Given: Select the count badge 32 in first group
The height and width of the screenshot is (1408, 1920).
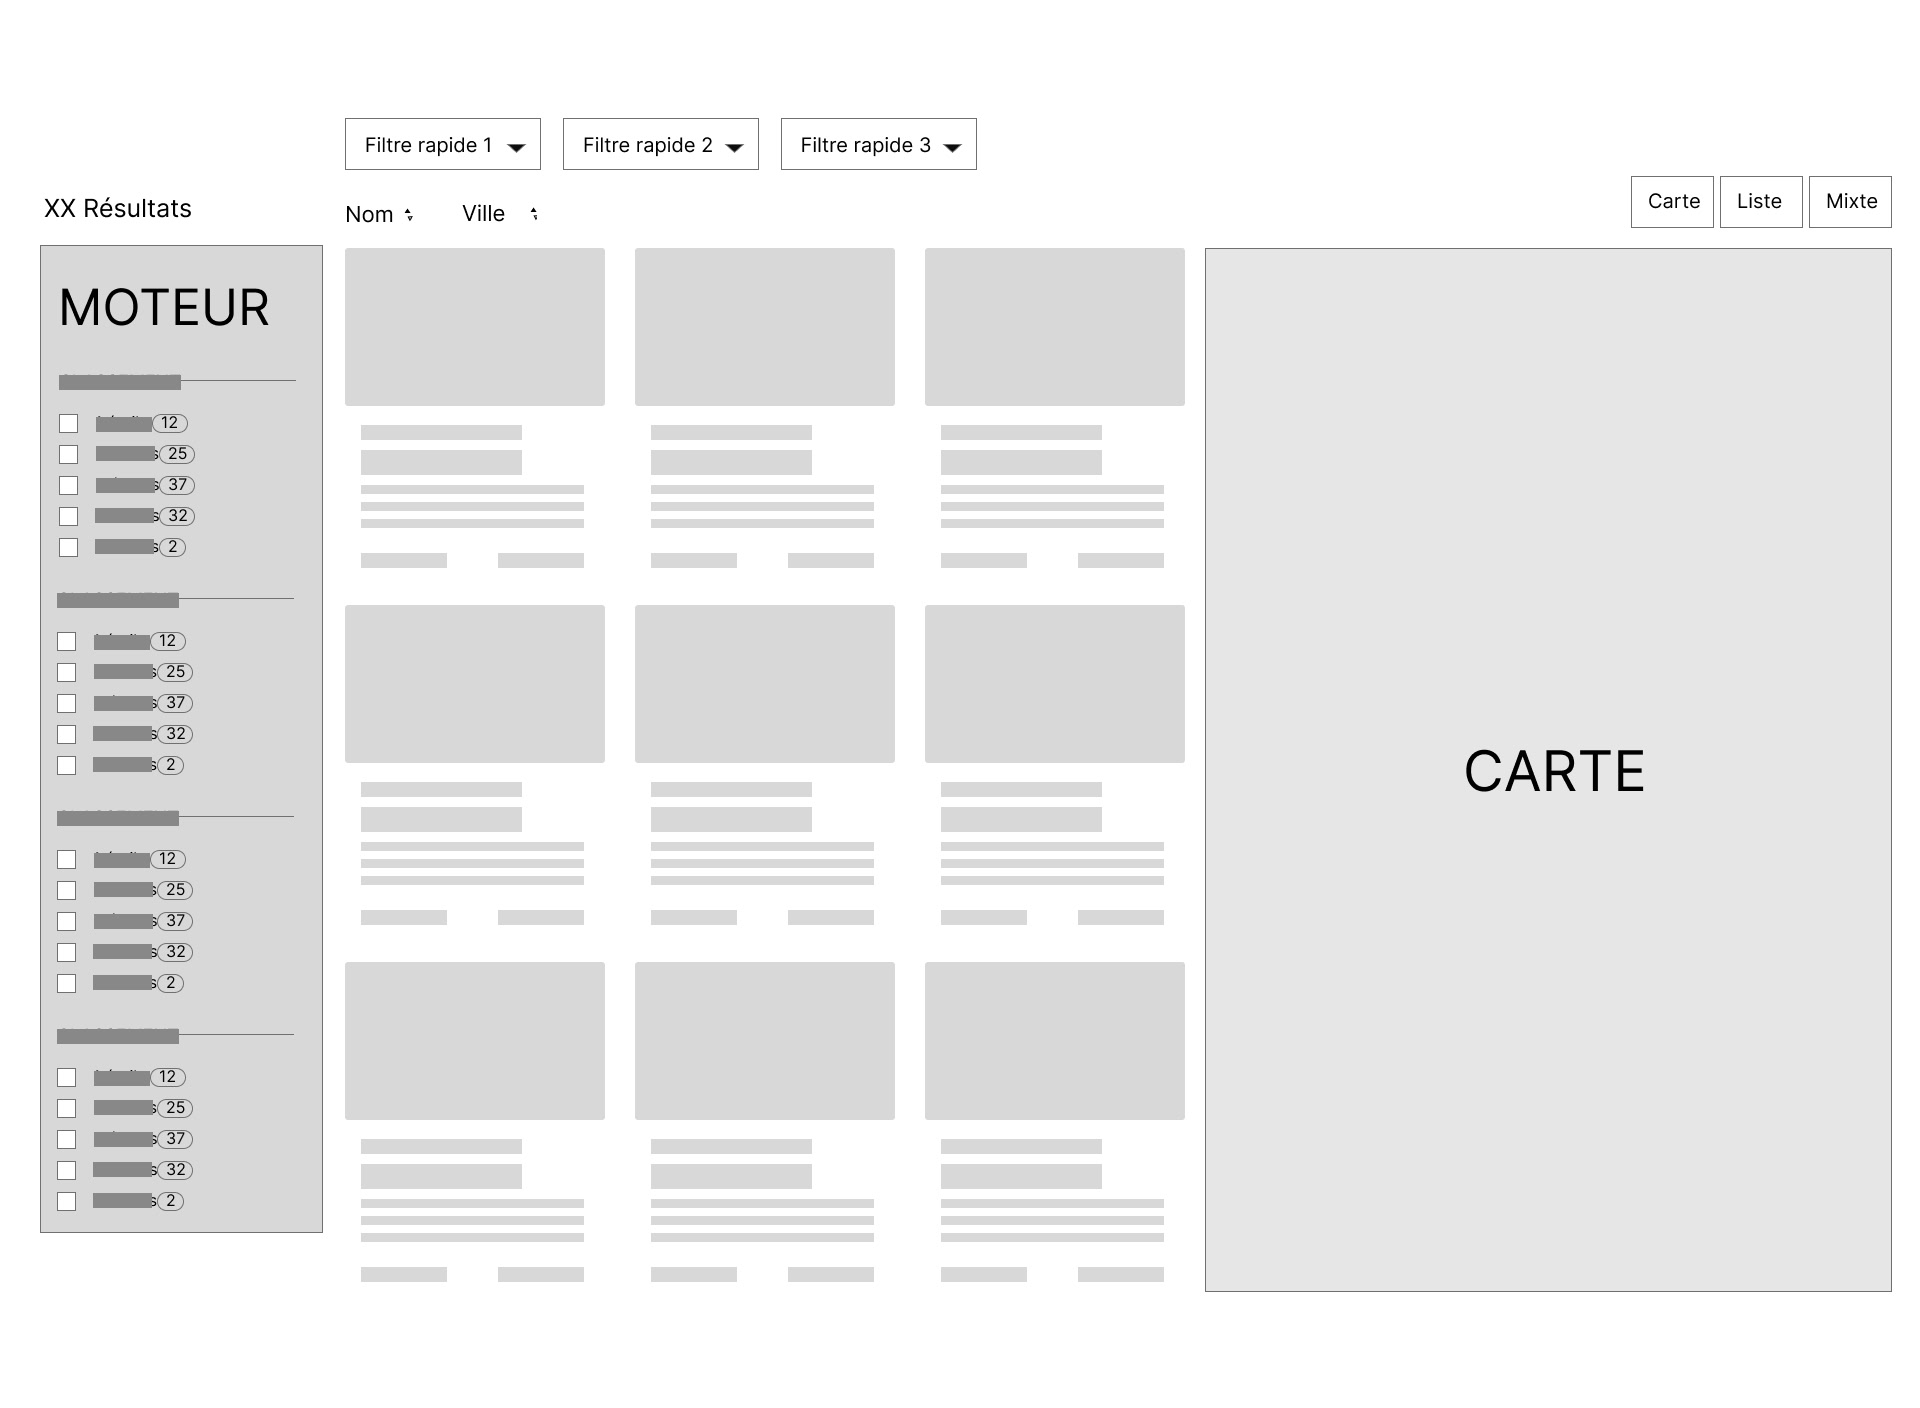Looking at the screenshot, I should click(x=177, y=516).
